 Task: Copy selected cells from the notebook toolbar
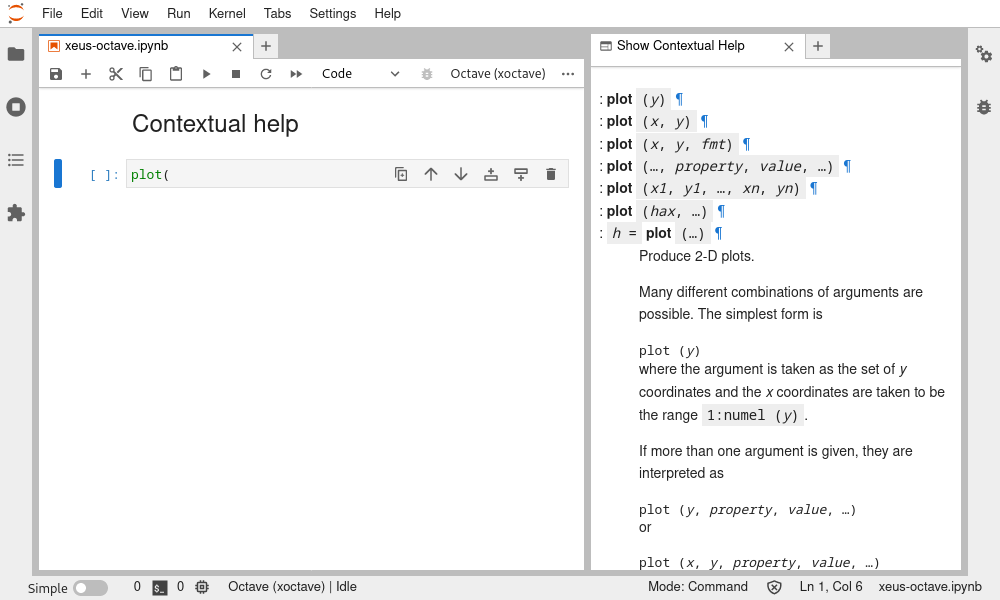[145, 74]
